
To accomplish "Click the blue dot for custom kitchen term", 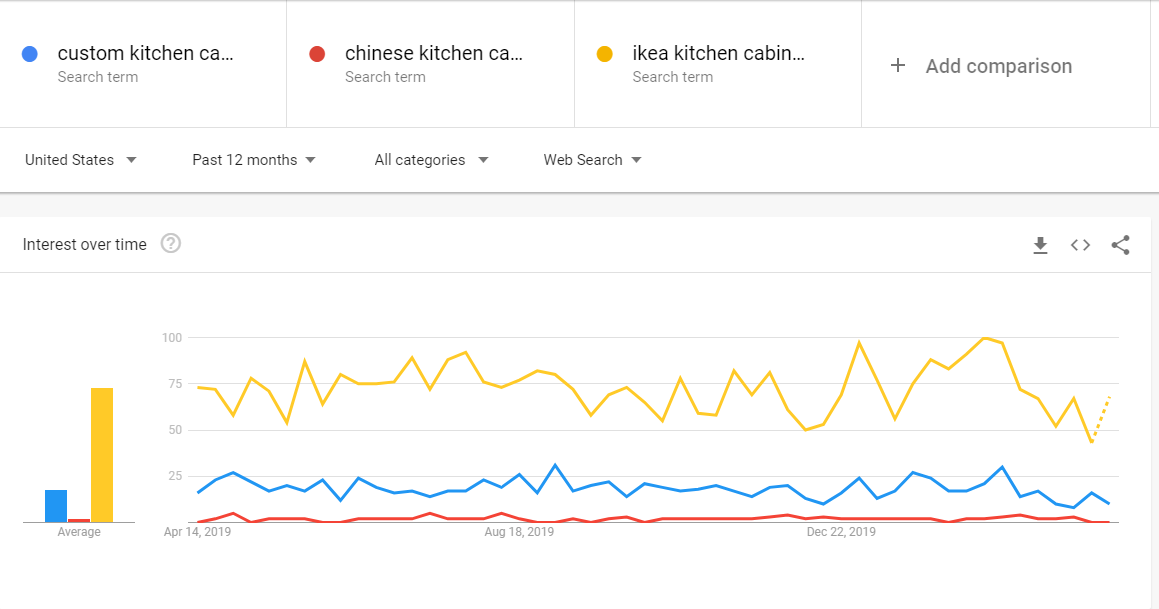I will 30,54.
